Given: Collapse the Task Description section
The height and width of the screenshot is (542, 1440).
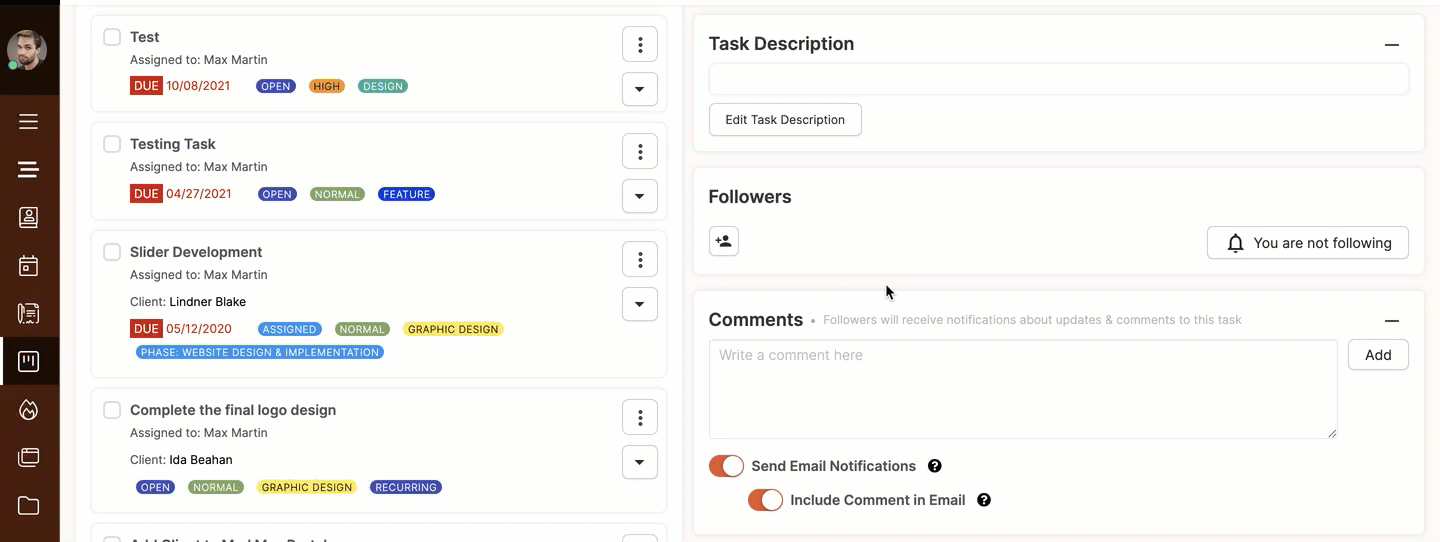Looking at the screenshot, I should 1391,45.
